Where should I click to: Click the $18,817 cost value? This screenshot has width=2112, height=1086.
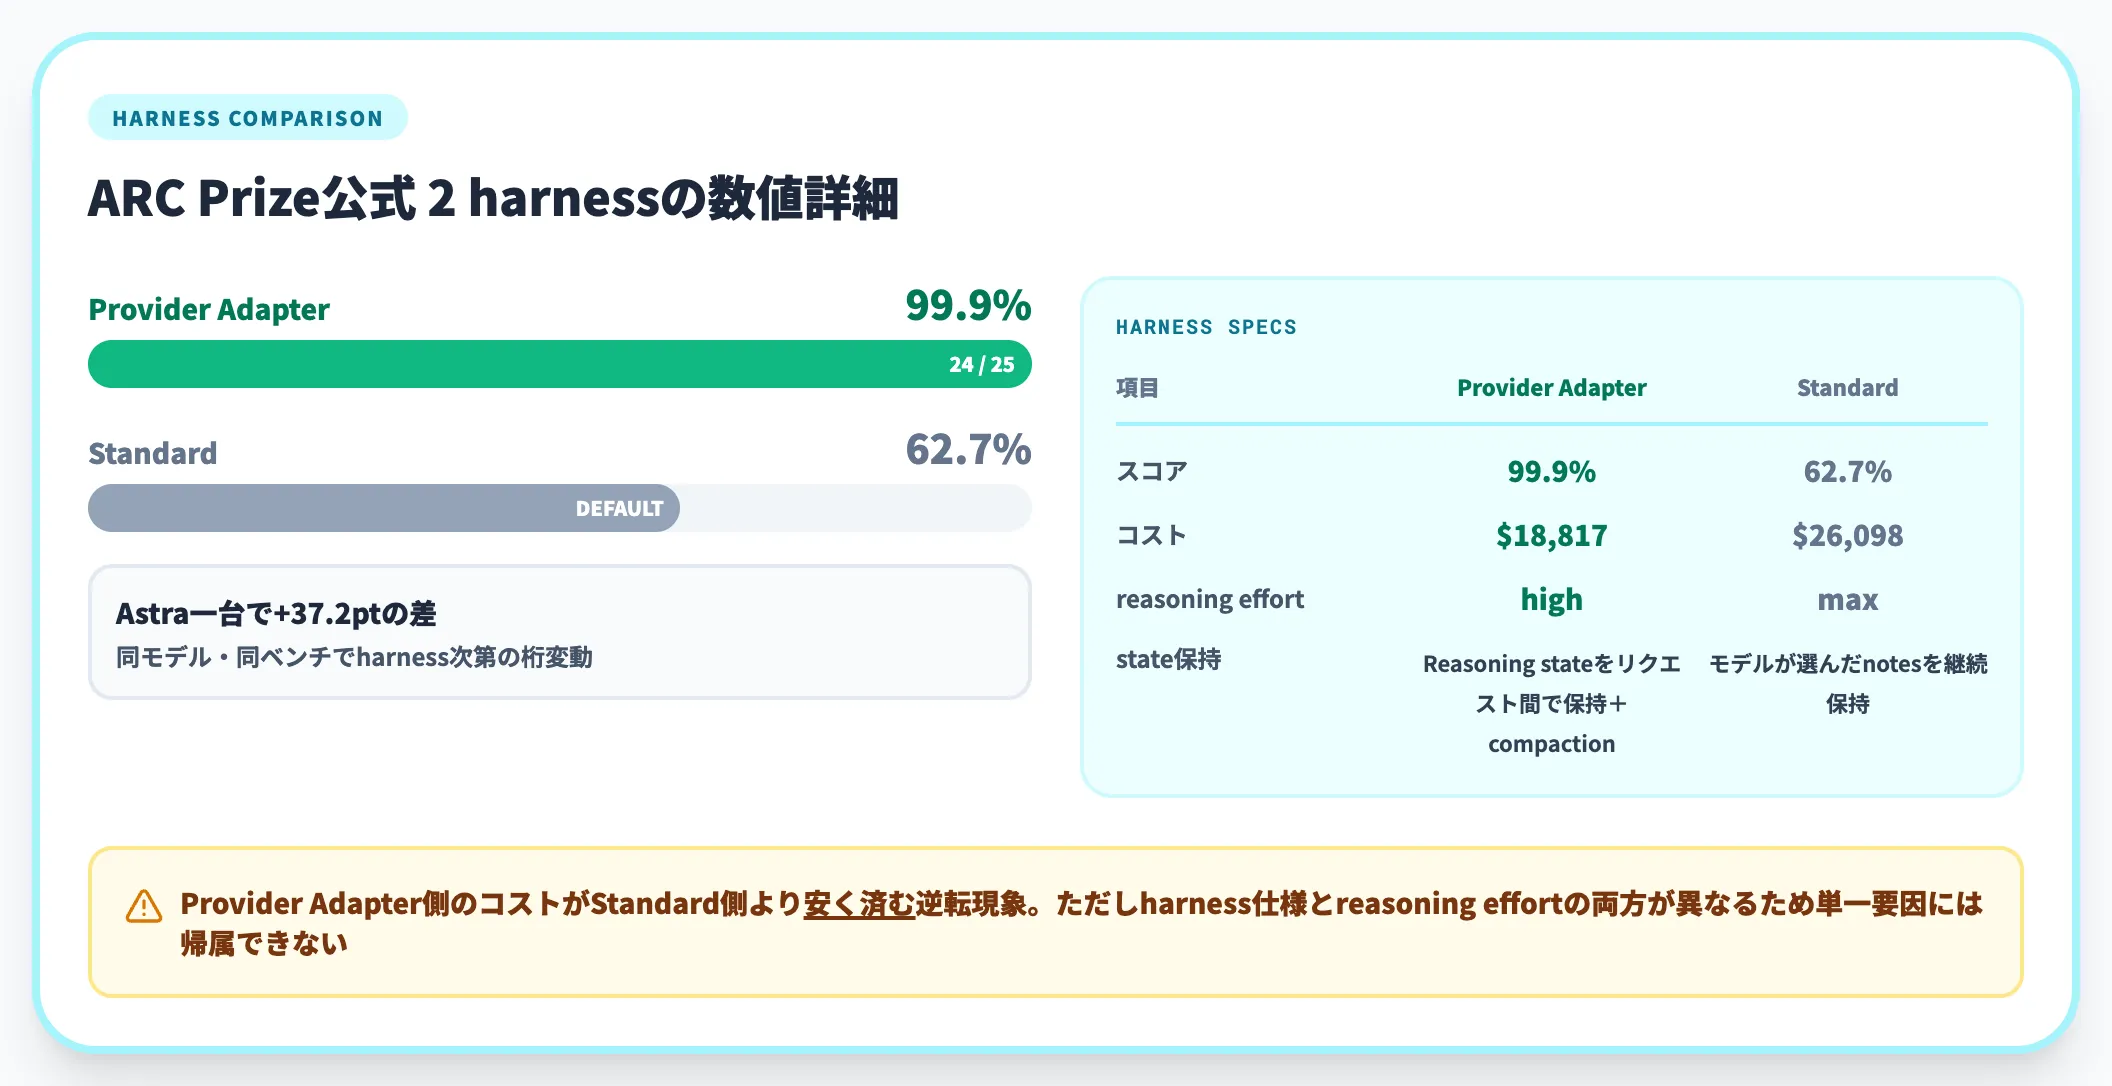1552,536
